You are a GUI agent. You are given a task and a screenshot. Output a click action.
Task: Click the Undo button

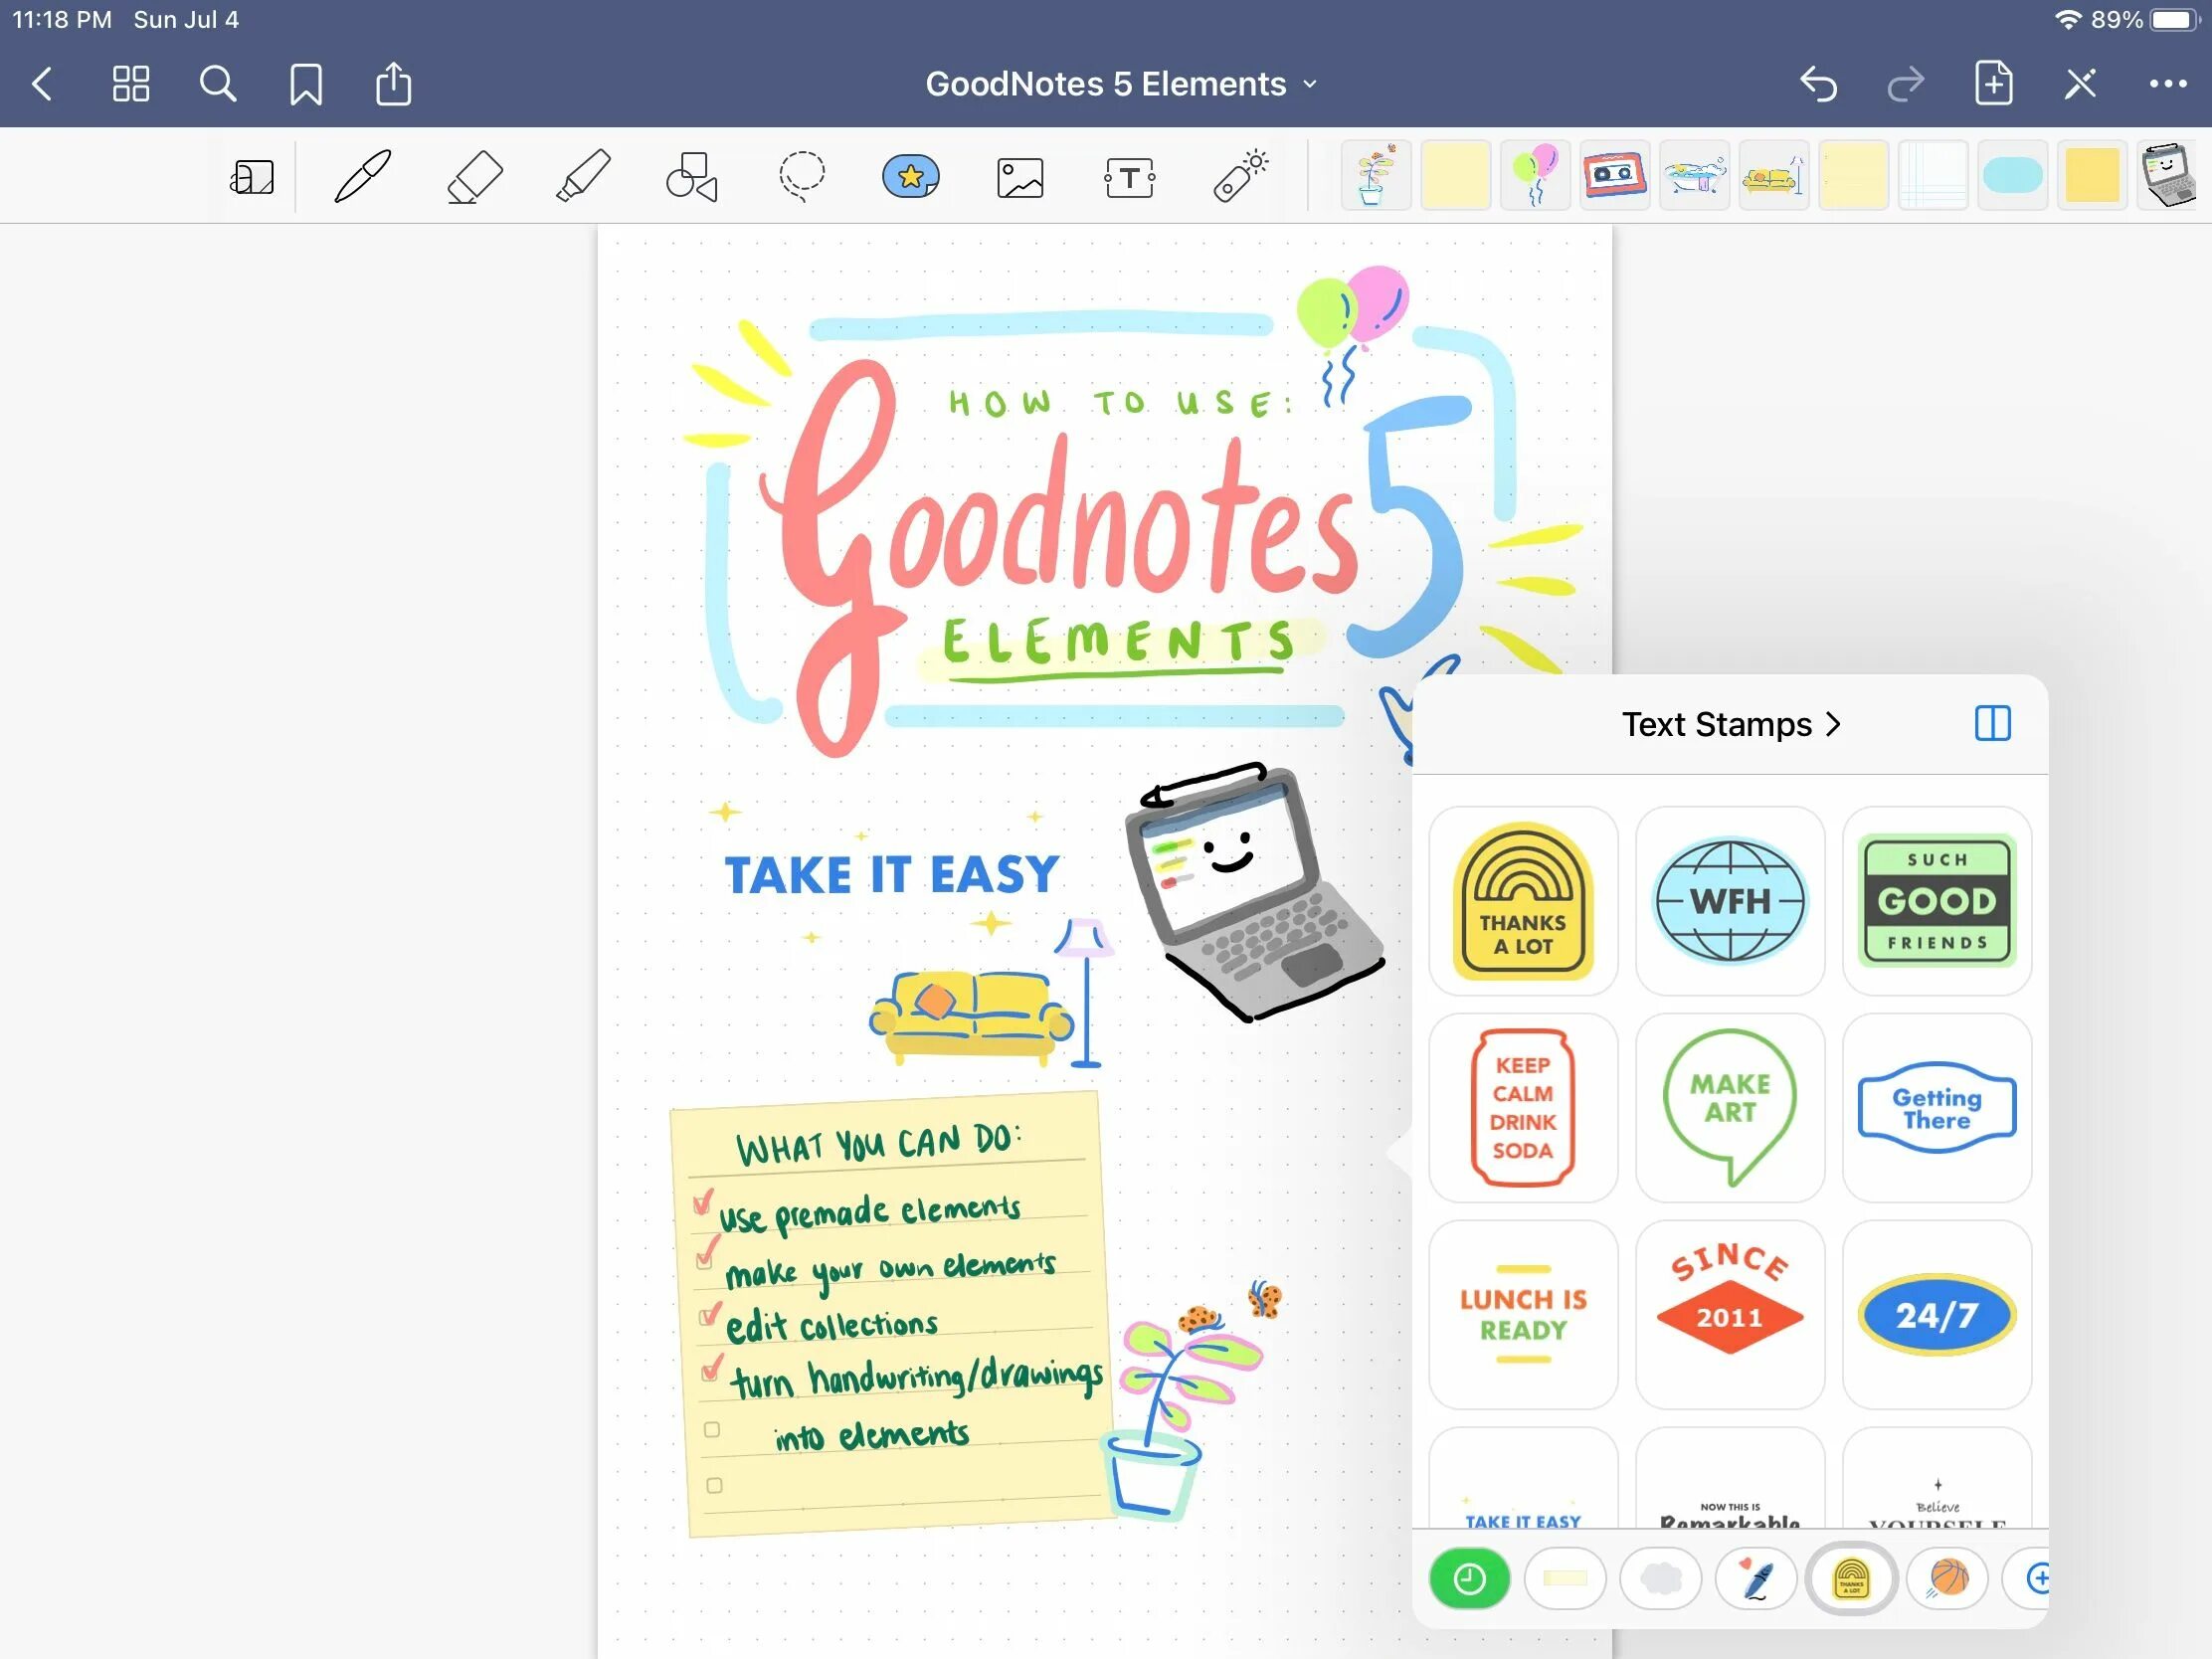1820,82
